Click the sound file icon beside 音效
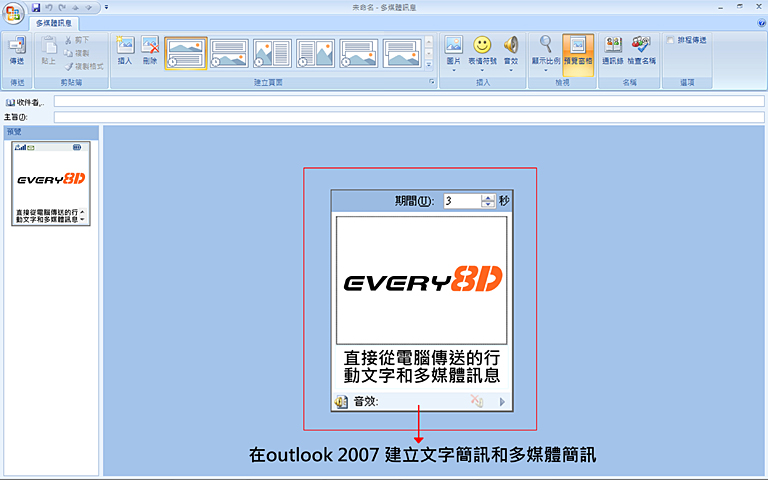The image size is (768, 480). (341, 402)
